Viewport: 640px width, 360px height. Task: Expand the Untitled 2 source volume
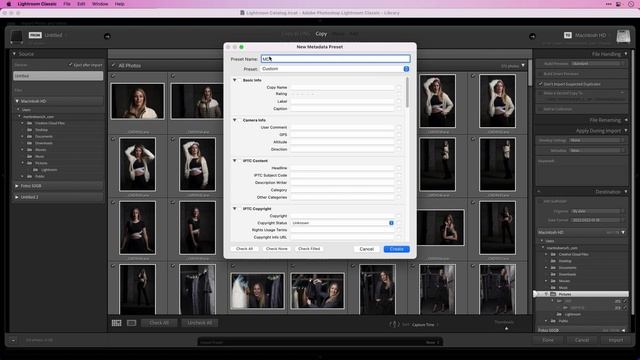point(17,197)
